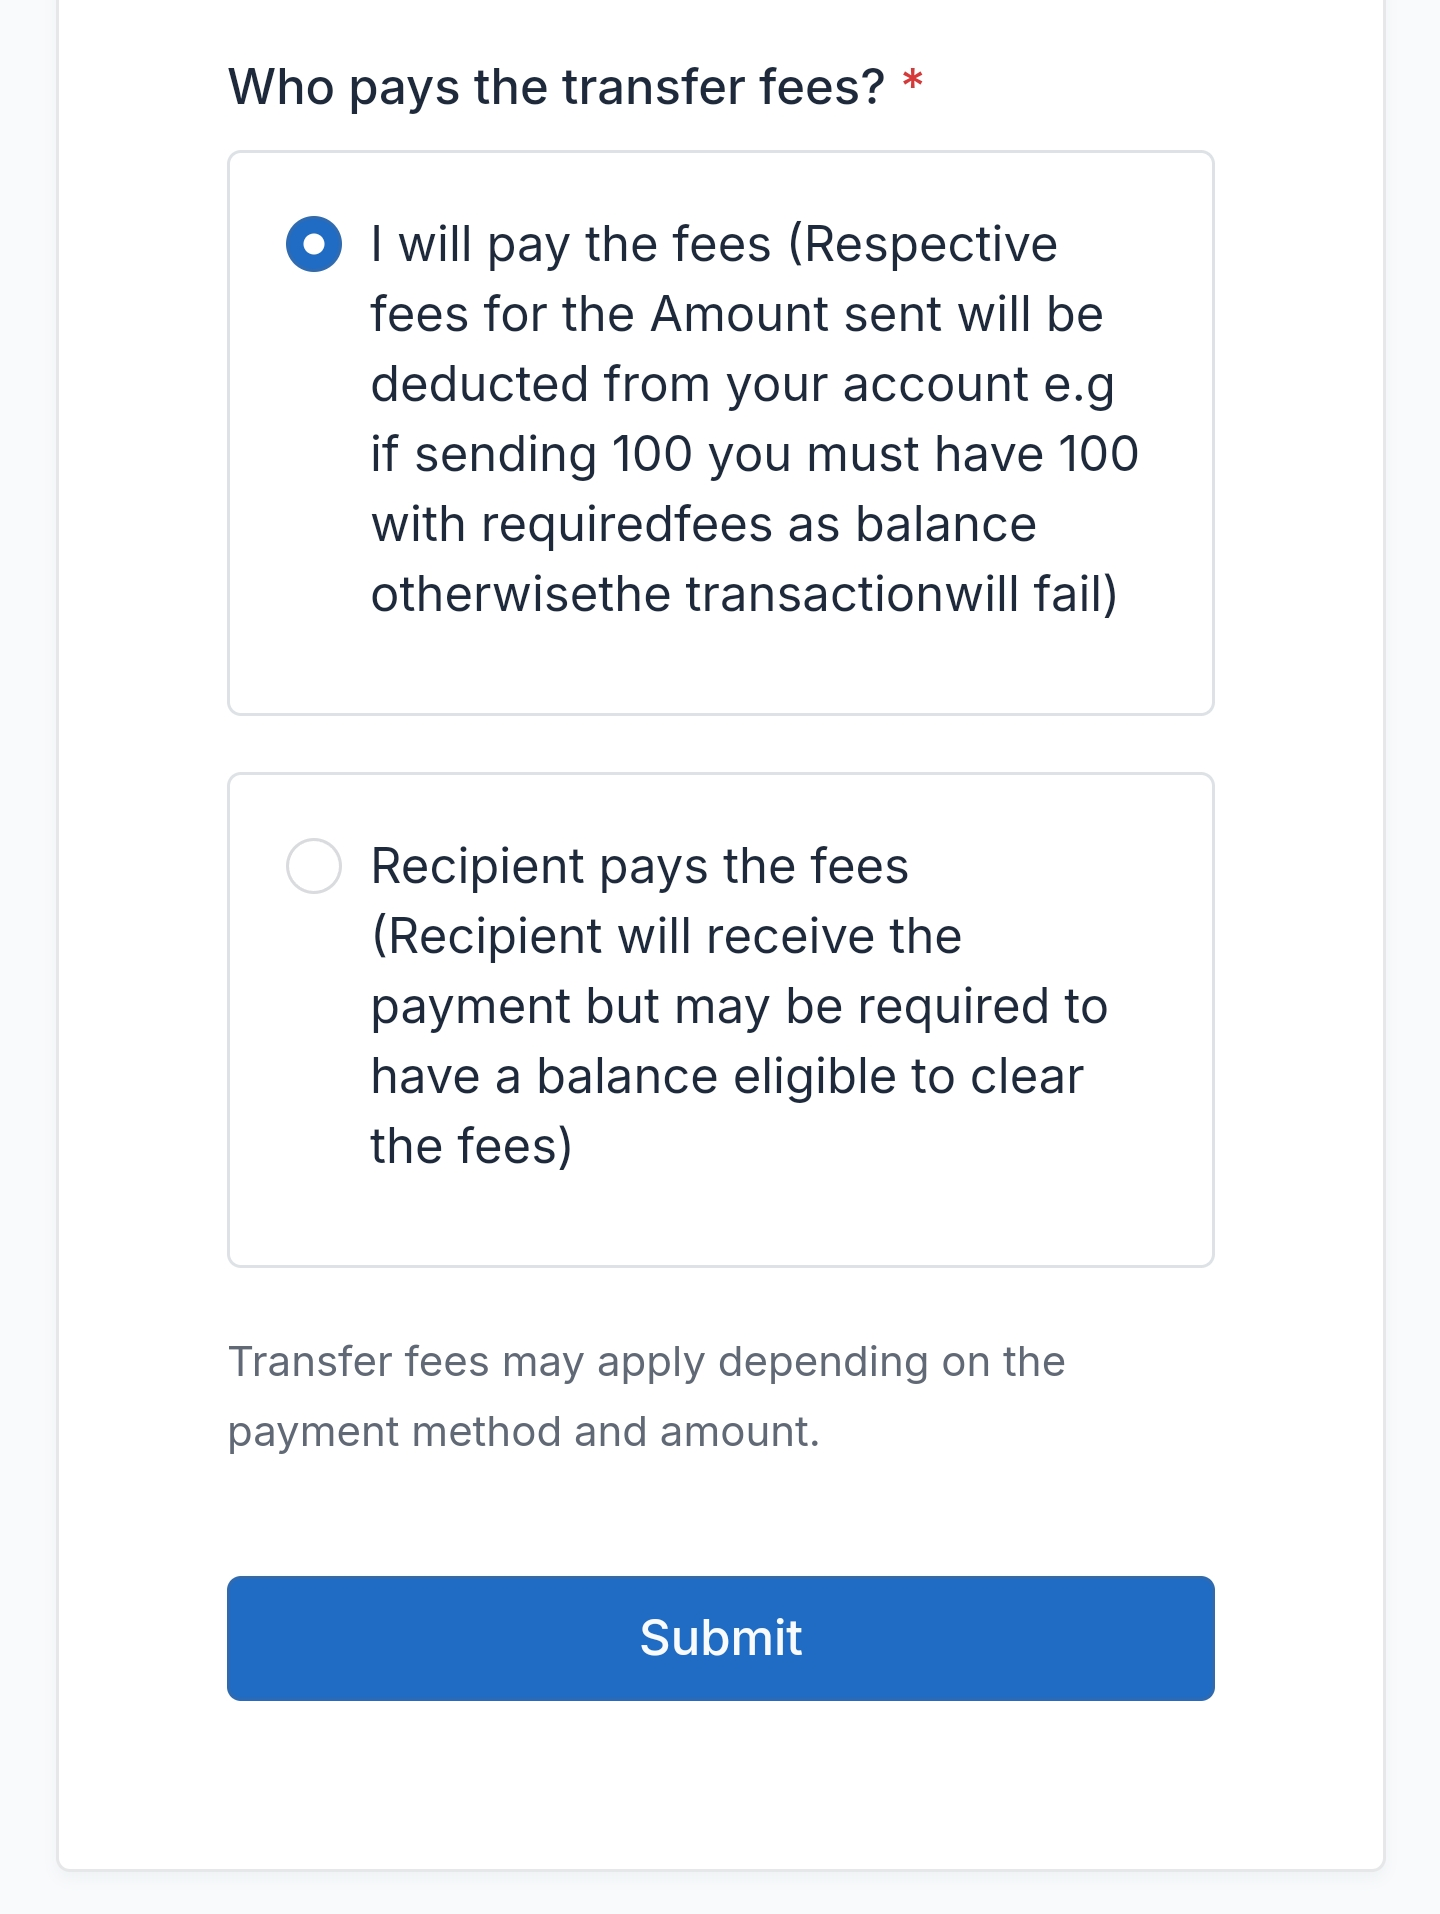Click "with requiredfees as balance" text line

703,525
